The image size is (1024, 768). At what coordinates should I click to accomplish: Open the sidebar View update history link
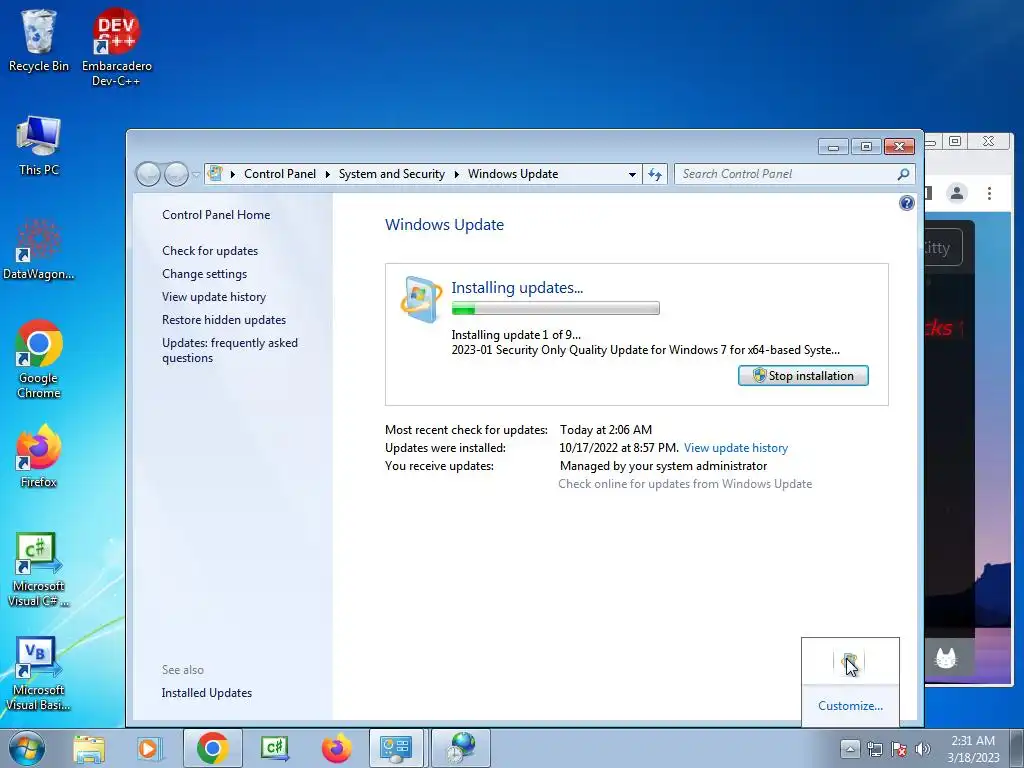pyautogui.click(x=214, y=296)
